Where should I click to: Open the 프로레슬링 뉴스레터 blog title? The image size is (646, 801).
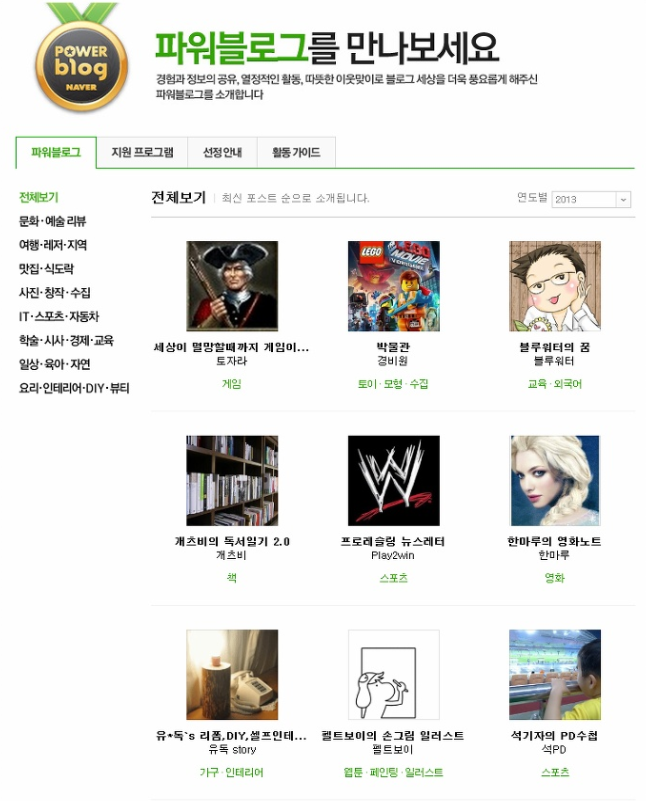(393, 541)
